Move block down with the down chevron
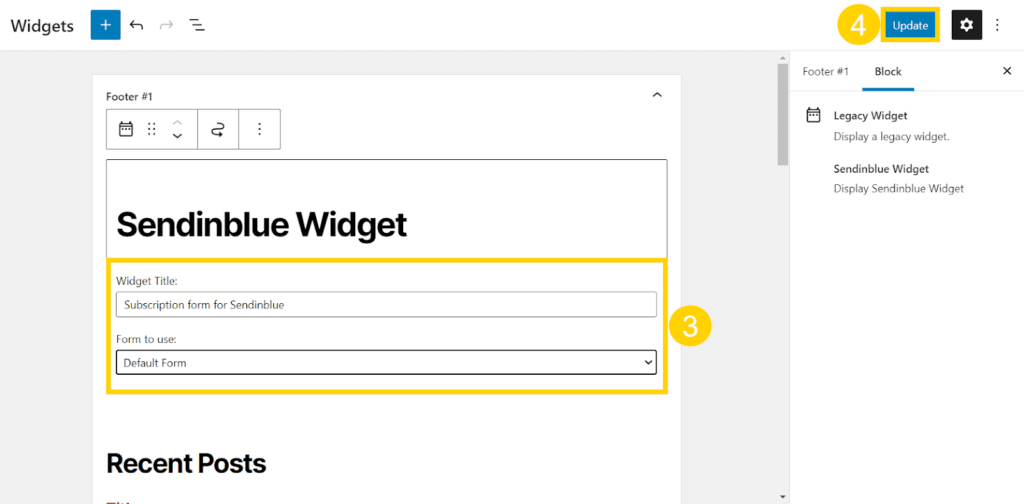Viewport: 1024px width, 504px height. pos(177,136)
